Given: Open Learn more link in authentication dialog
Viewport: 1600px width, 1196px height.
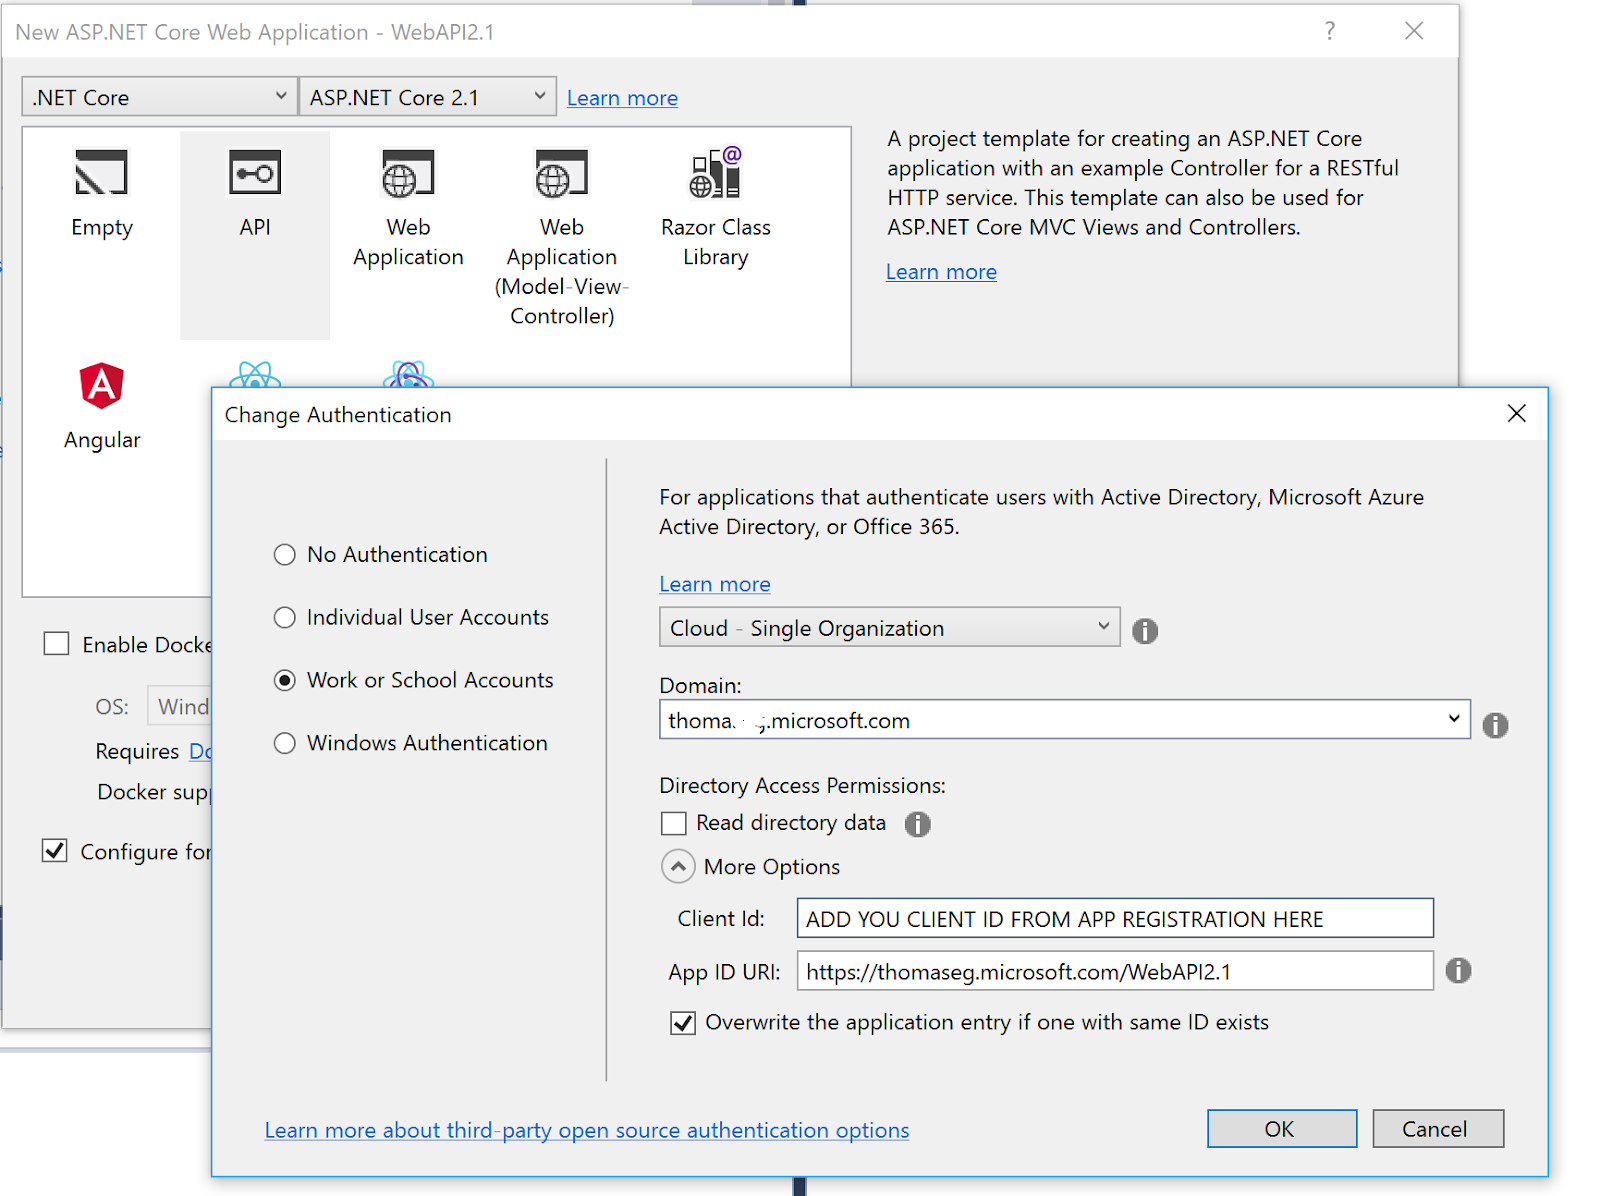Looking at the screenshot, I should coord(714,584).
